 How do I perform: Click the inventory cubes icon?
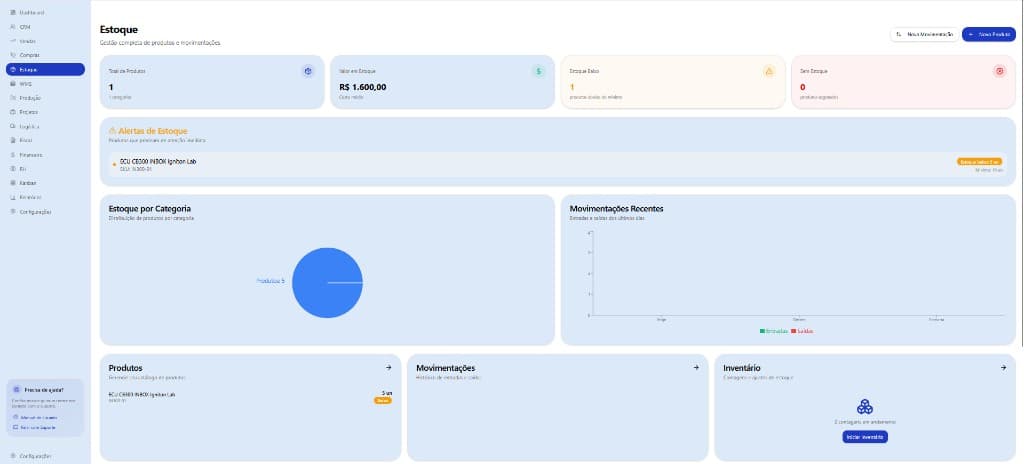865,407
